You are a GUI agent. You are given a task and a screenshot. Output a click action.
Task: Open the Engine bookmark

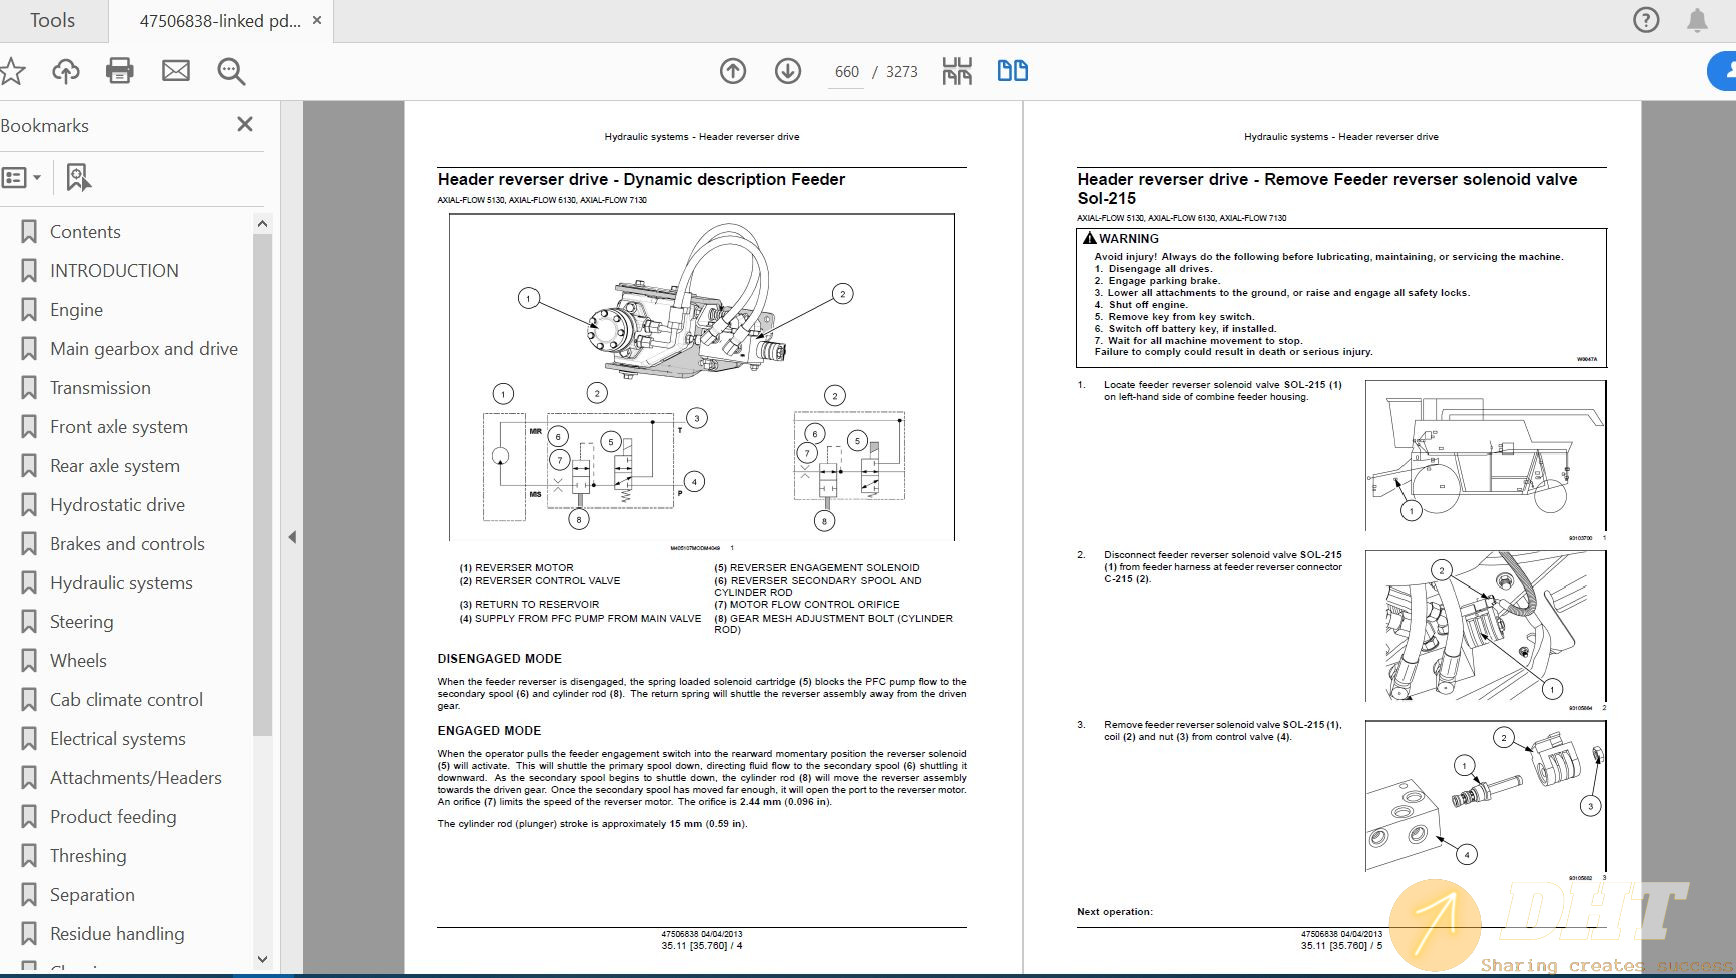[x=76, y=310]
